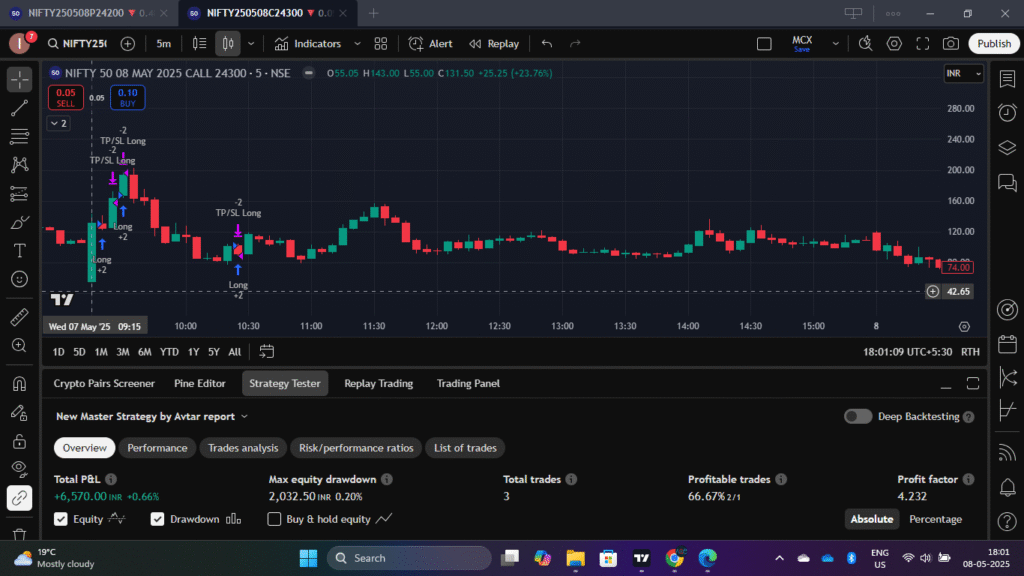Set chart range to 1M
Viewport: 1024px width, 576px height.
click(101, 352)
